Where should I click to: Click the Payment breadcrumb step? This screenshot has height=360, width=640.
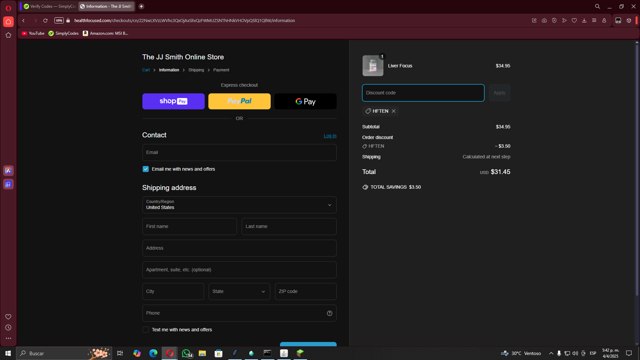click(221, 70)
